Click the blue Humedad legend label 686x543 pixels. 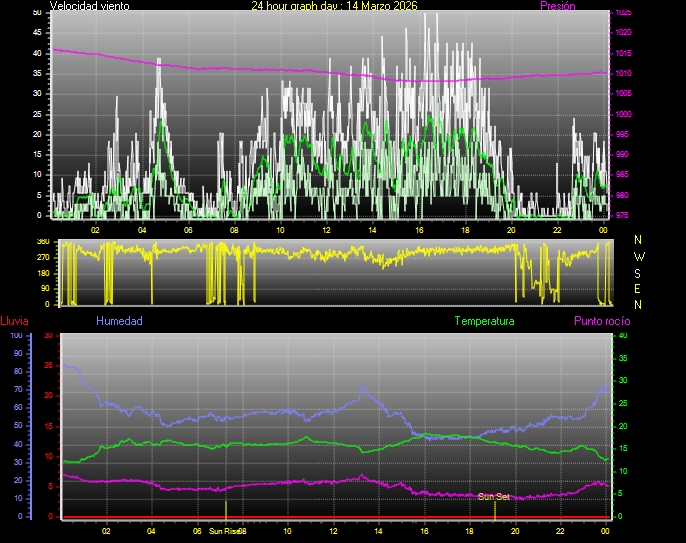[x=119, y=321]
